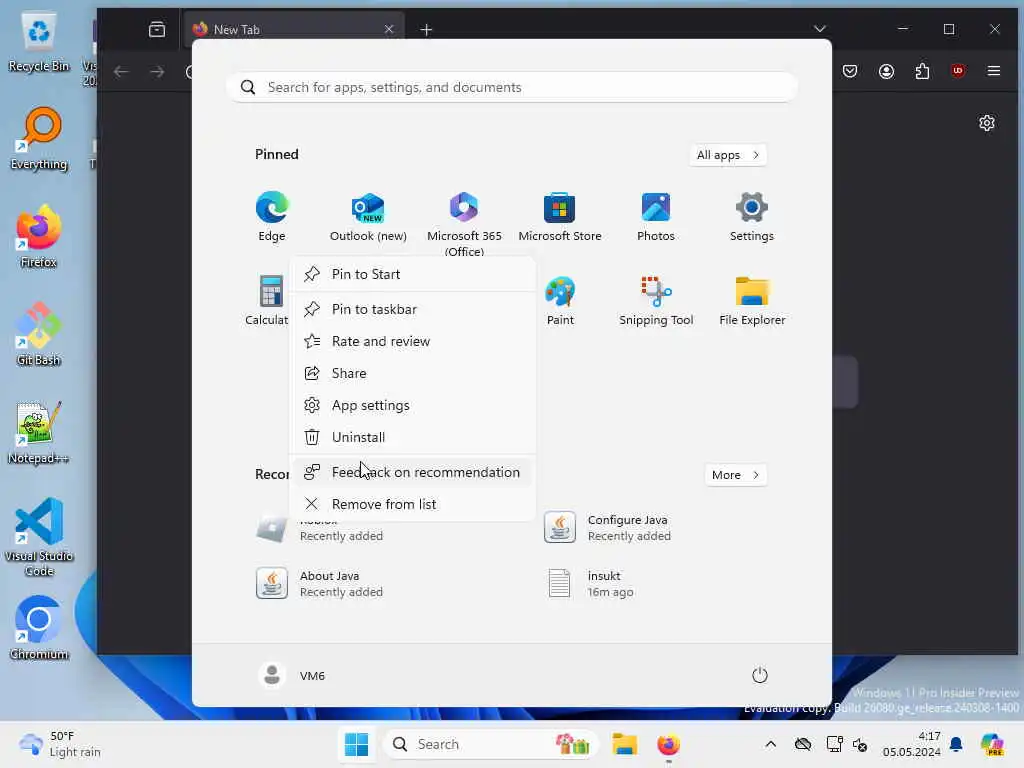Screen dimensions: 1024x768
Task: Open the Firefox account icon
Action: (x=886, y=71)
